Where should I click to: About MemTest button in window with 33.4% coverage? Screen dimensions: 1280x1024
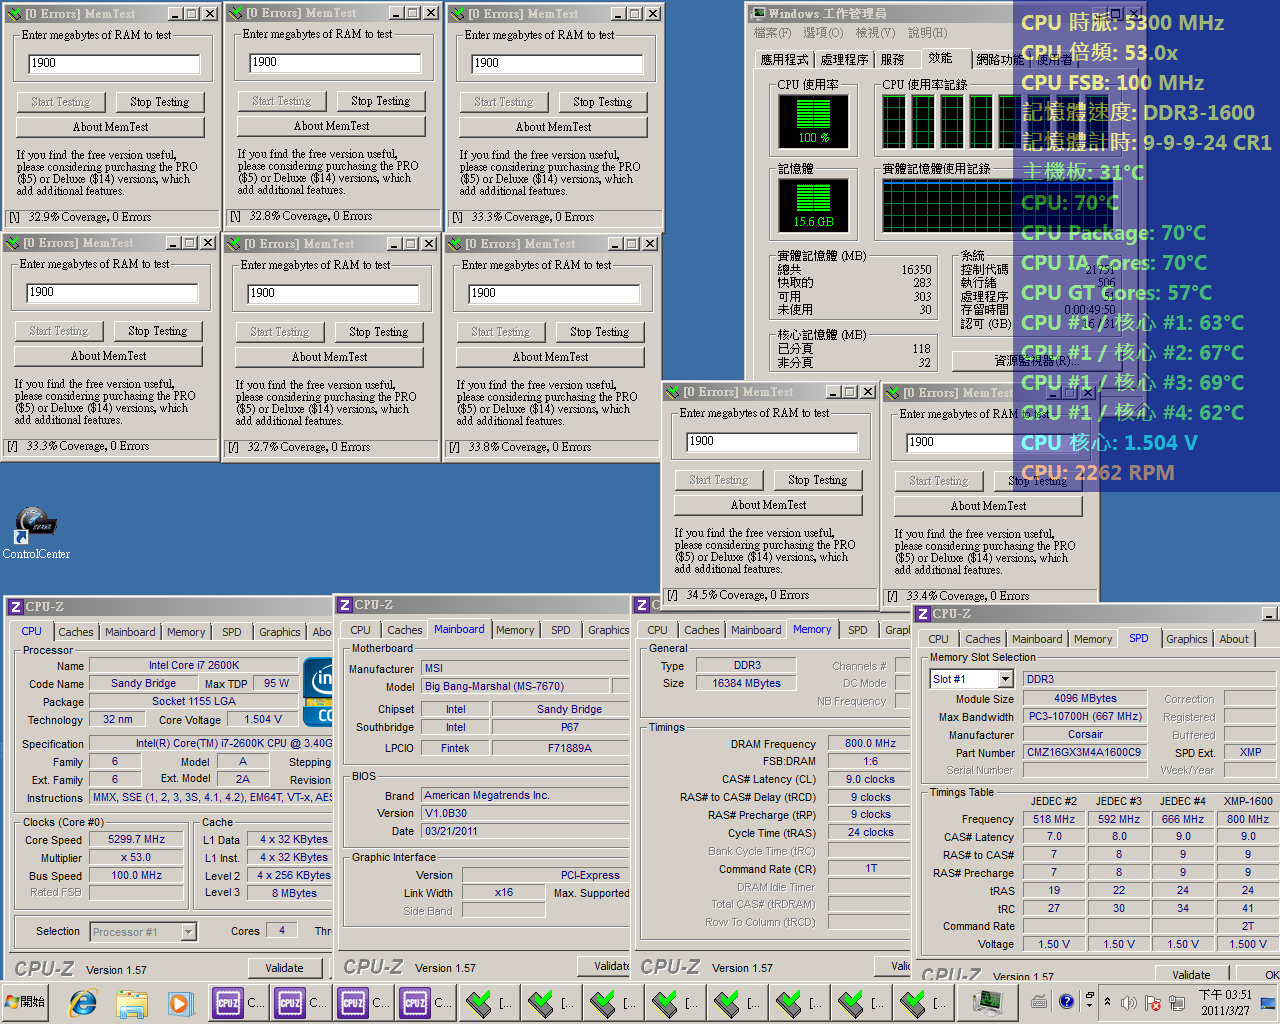coord(989,506)
